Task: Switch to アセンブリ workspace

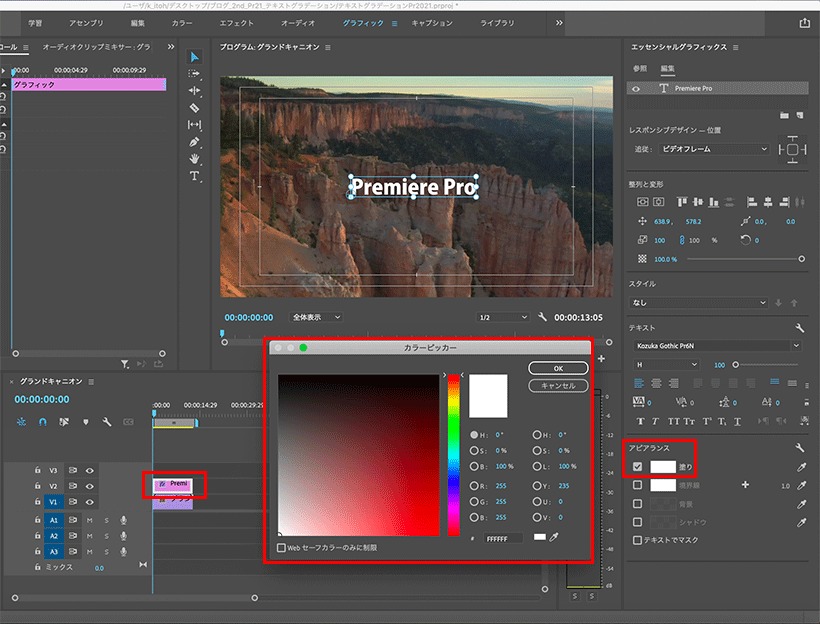Action: (86, 23)
